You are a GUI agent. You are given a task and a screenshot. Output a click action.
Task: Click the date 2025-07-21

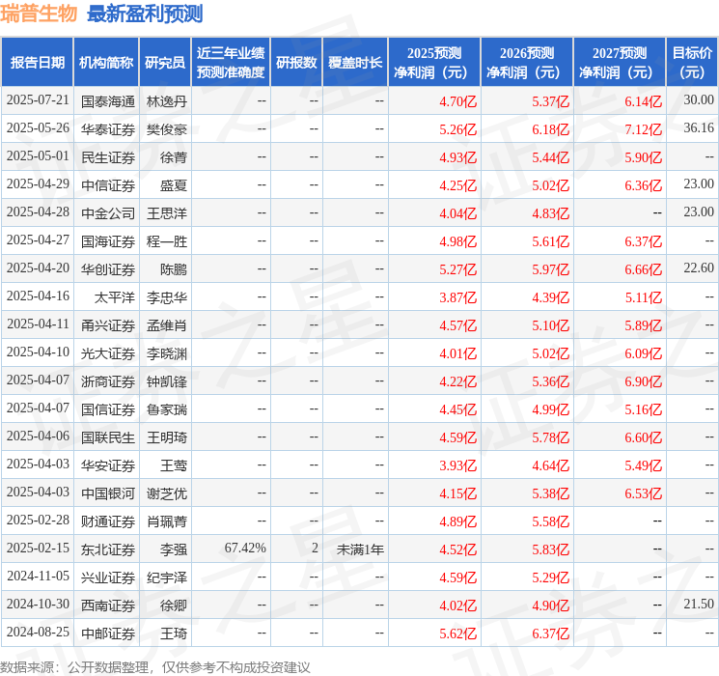38,100
